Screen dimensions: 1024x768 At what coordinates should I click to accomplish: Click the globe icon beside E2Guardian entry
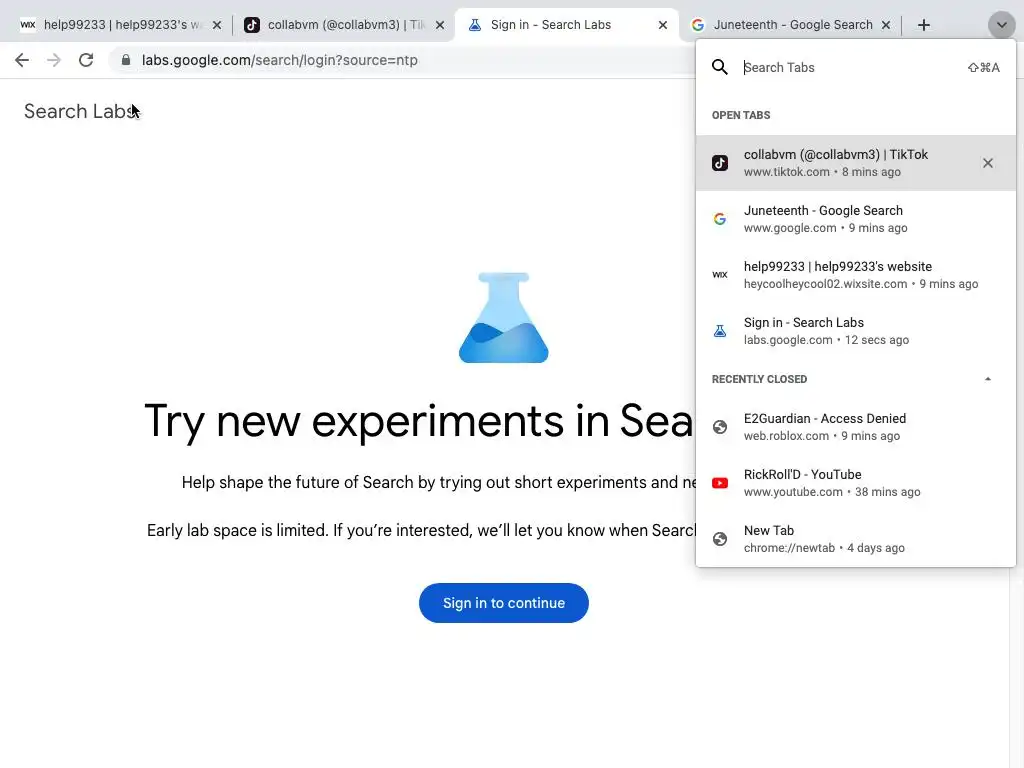pyautogui.click(x=720, y=427)
